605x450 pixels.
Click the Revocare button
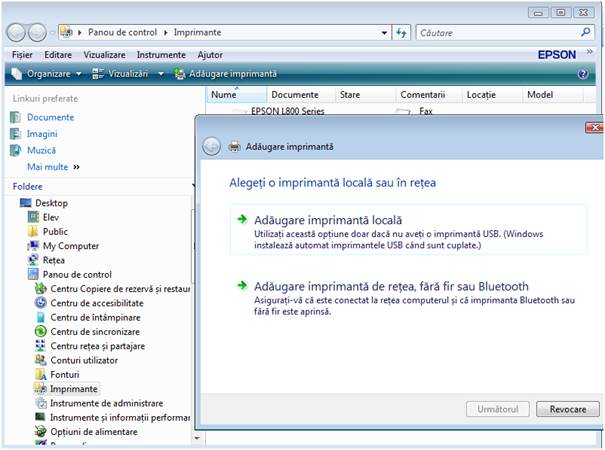[568, 410]
